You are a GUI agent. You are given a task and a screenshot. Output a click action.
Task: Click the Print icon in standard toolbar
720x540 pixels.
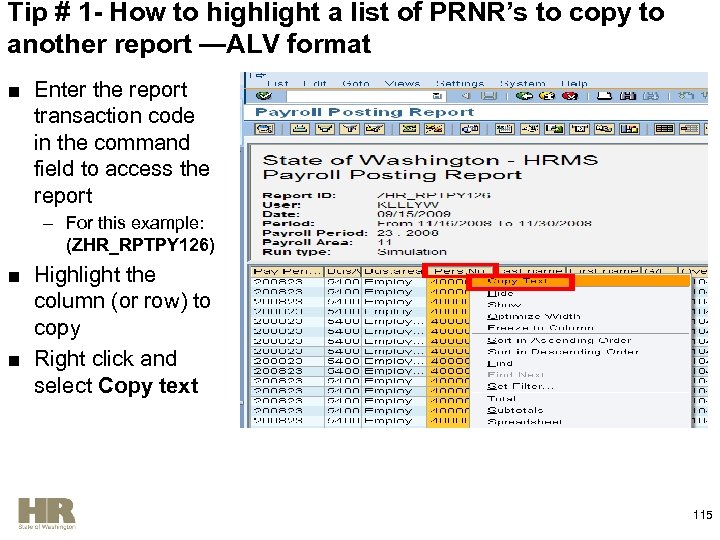click(604, 96)
